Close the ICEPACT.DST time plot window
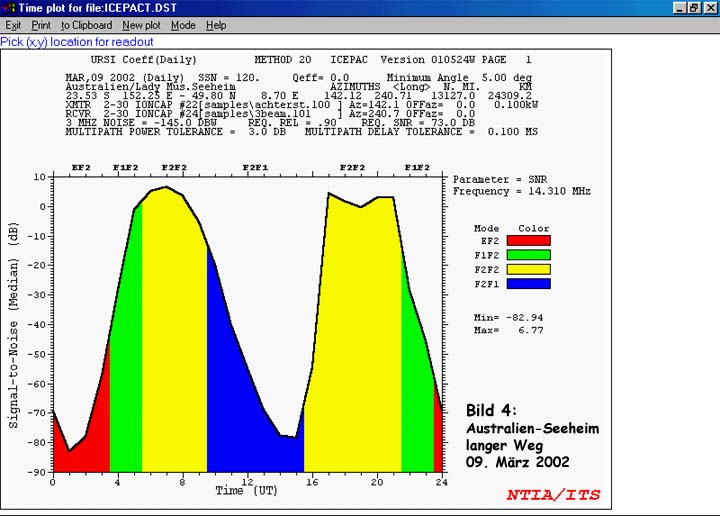This screenshot has height=516, width=720. pos(709,8)
